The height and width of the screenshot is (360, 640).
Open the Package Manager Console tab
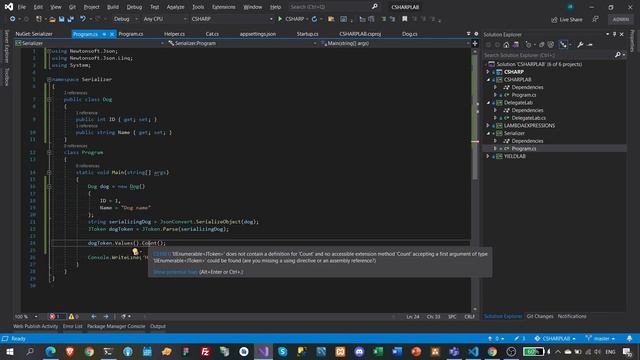pyautogui.click(x=116, y=326)
